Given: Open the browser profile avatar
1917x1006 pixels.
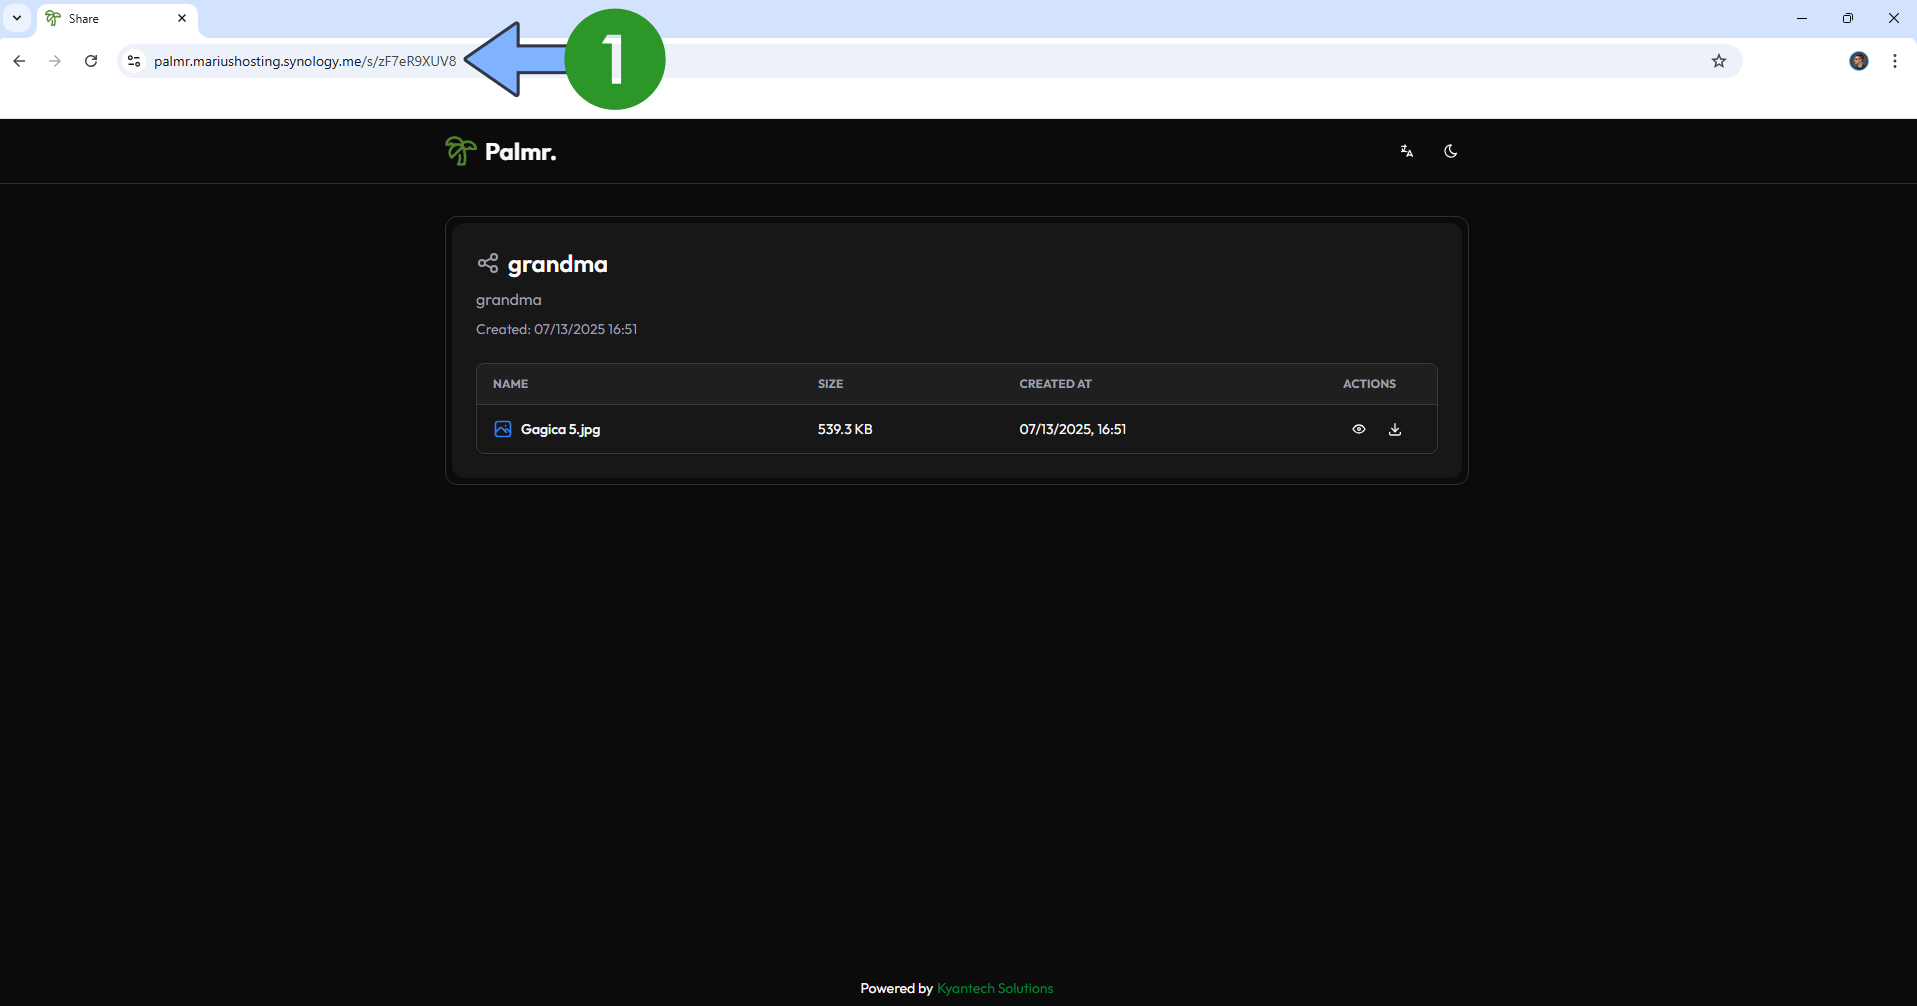Looking at the screenshot, I should point(1858,61).
